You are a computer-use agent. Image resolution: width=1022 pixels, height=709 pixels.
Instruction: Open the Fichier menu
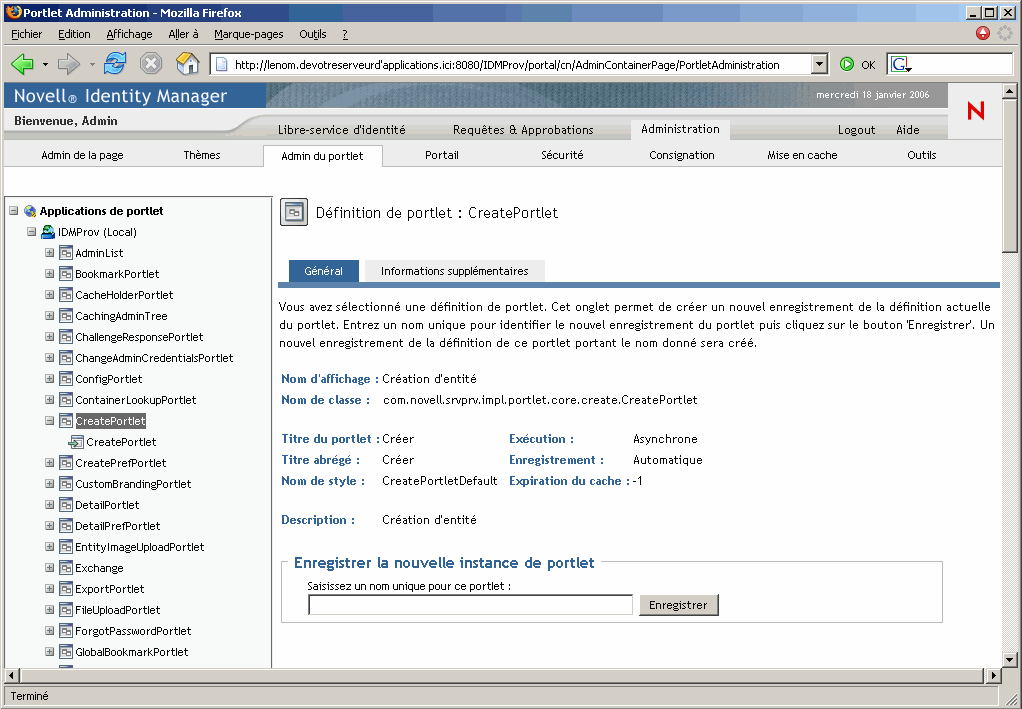pos(27,34)
